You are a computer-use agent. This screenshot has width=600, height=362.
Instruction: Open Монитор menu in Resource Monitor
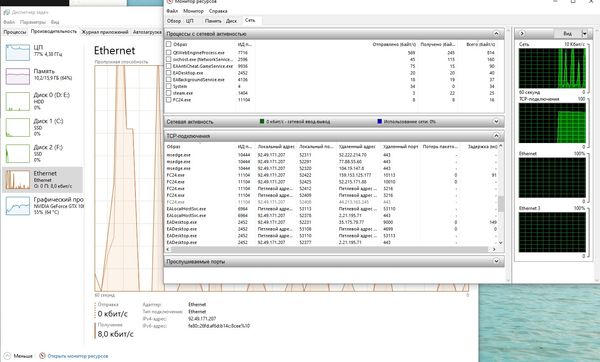pyautogui.click(x=194, y=11)
